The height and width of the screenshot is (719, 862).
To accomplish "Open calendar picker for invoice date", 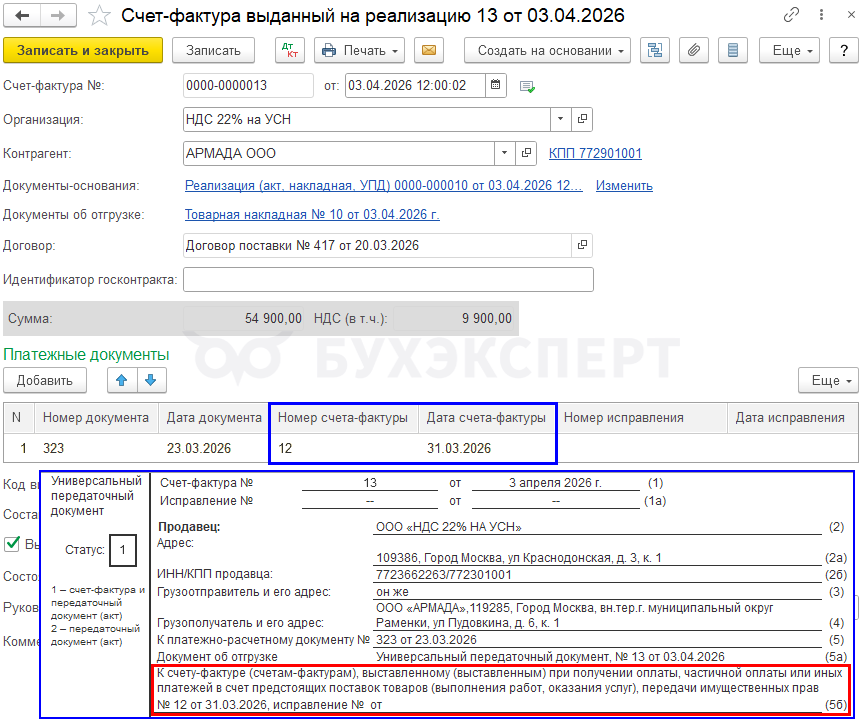I will (496, 86).
